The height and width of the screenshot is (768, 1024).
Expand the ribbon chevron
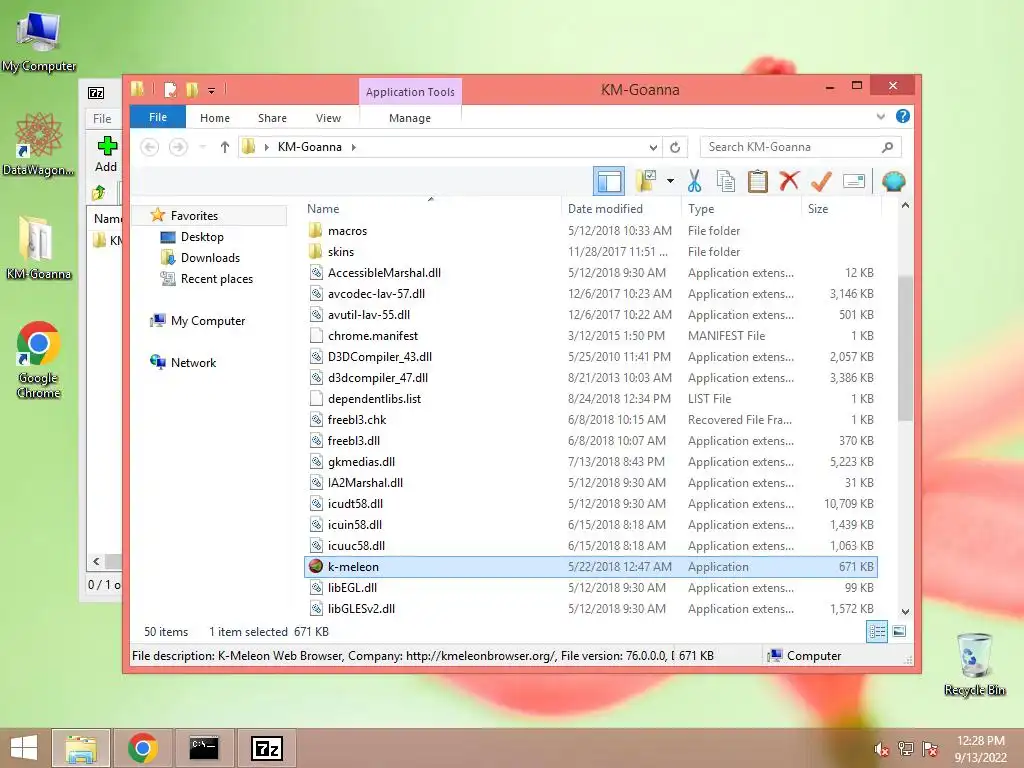click(x=880, y=116)
